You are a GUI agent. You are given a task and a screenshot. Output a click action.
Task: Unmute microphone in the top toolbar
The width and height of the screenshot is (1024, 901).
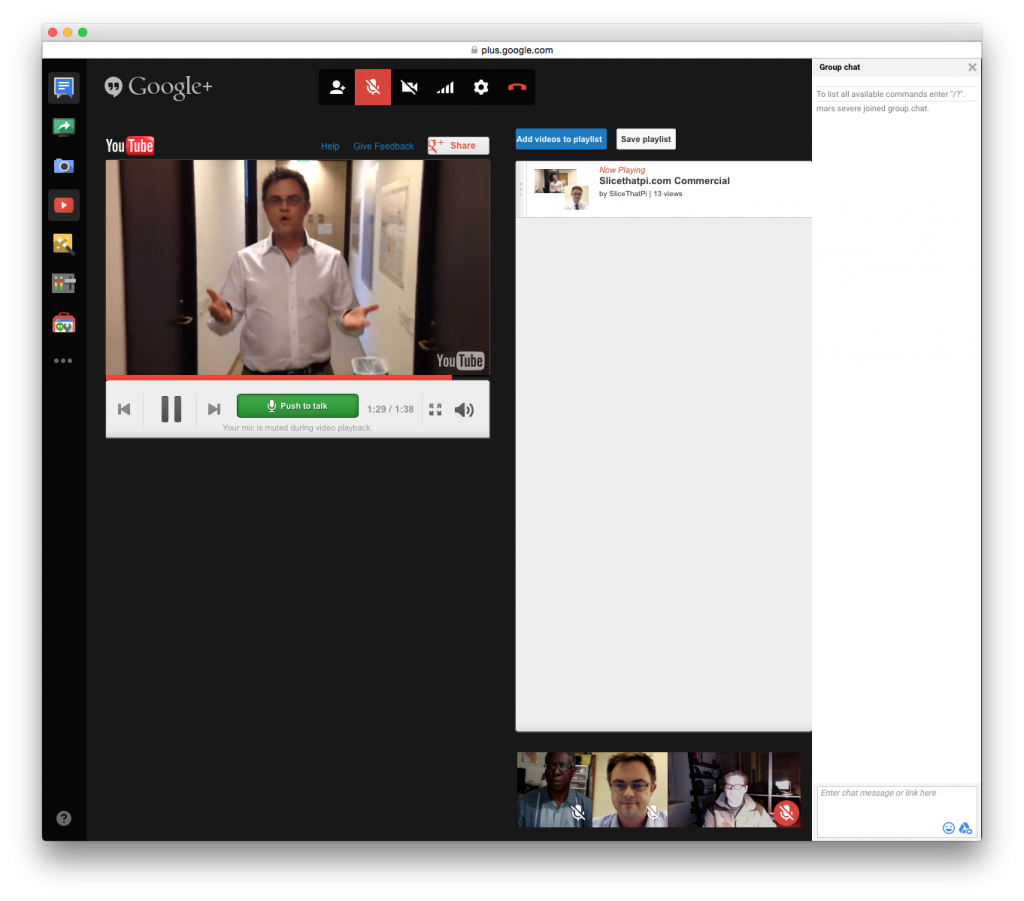[x=373, y=87]
